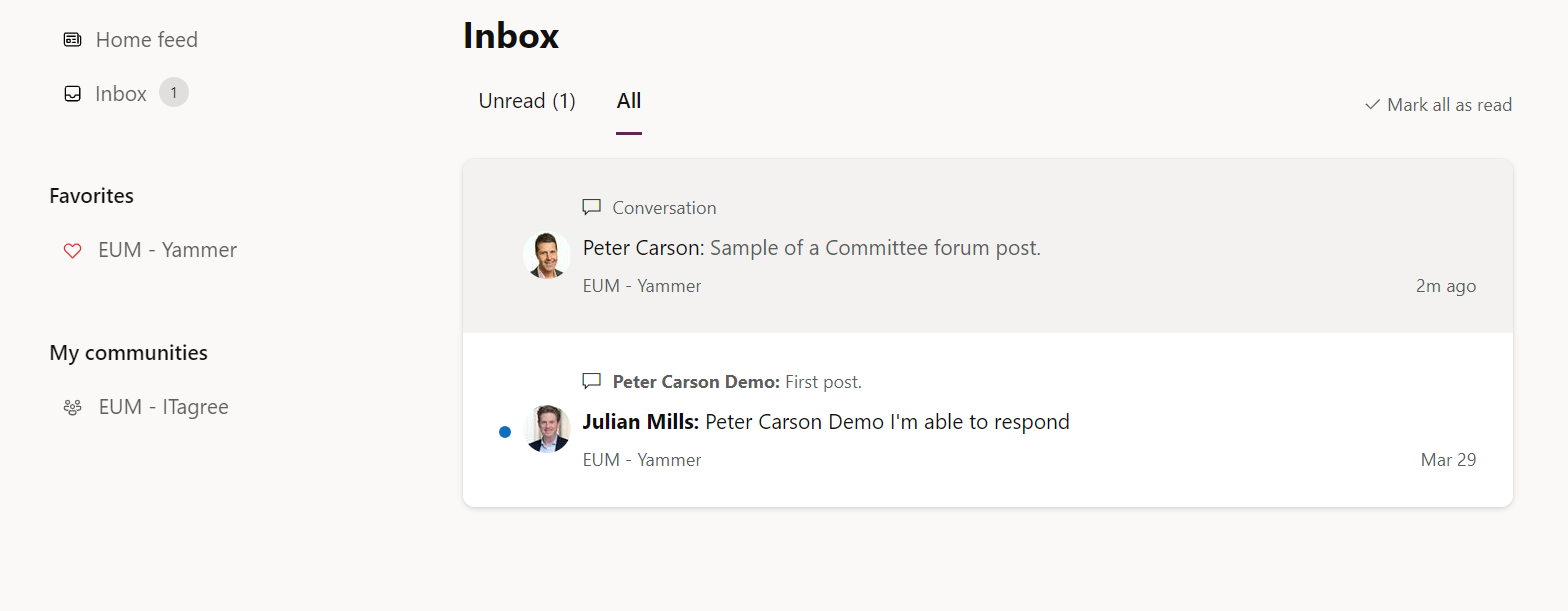Click the Conversation speech bubble icon
Viewport: 1568px width, 611px height.
pos(592,207)
